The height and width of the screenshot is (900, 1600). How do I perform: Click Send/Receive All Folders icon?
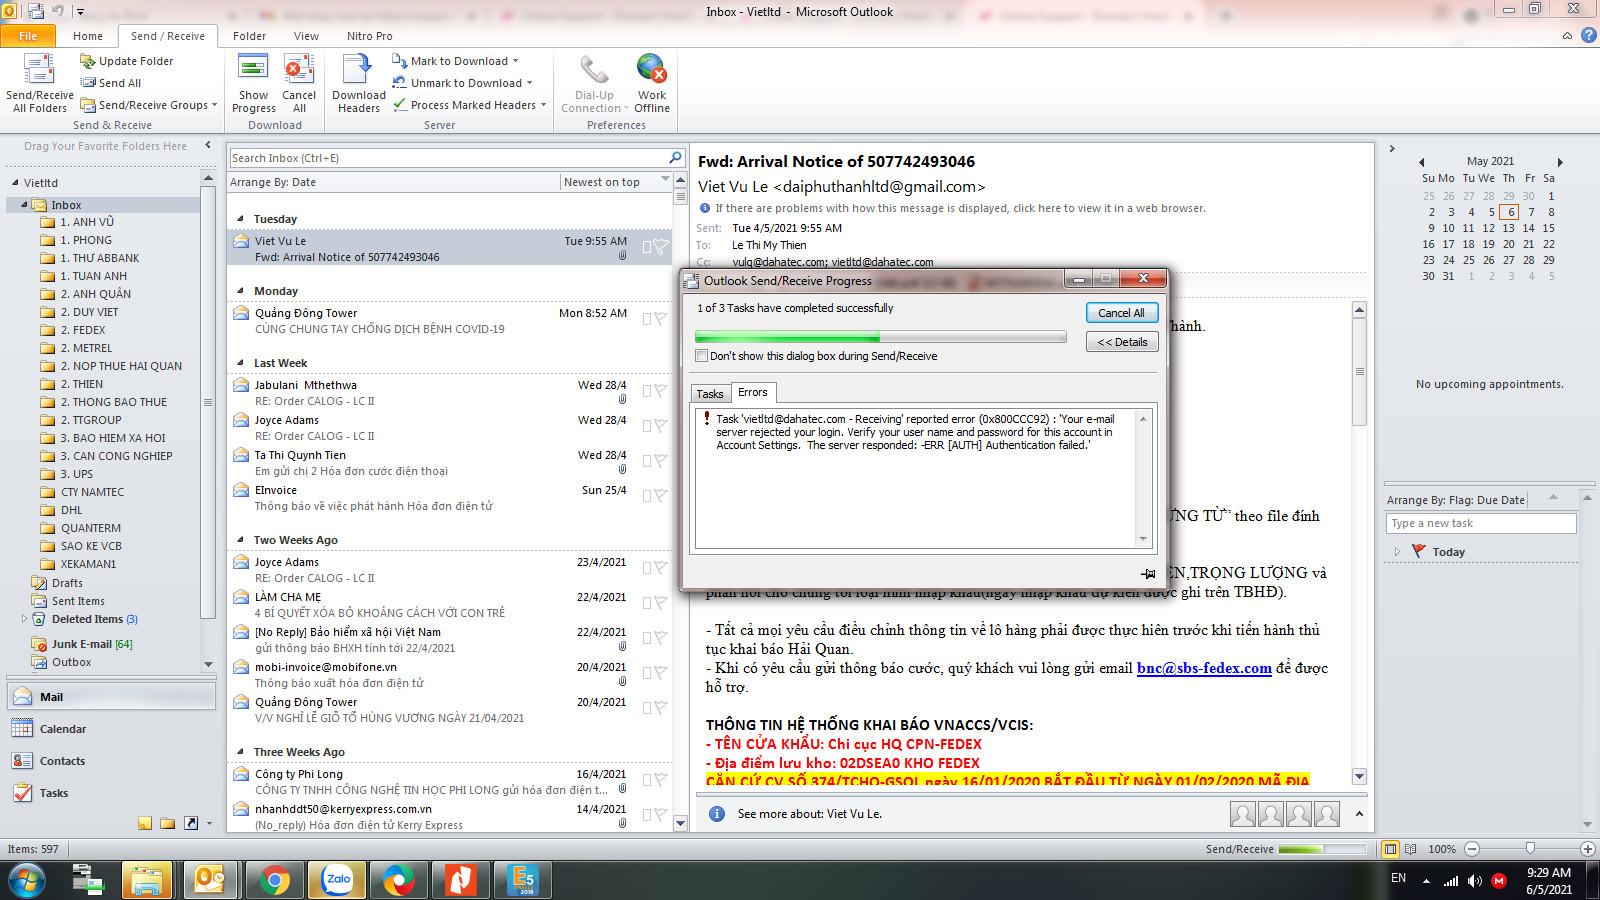click(40, 83)
